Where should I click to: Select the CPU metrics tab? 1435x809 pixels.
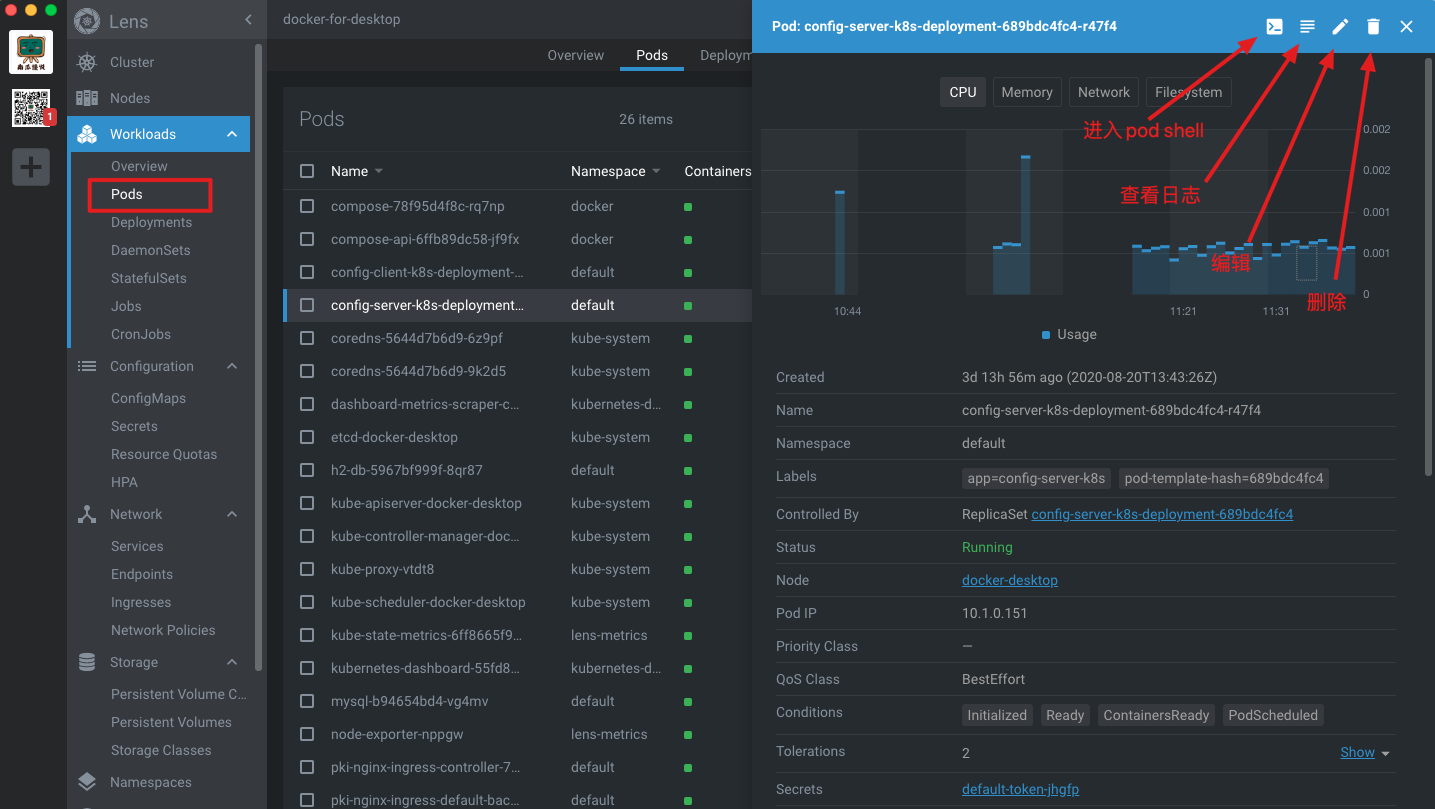tap(963, 92)
